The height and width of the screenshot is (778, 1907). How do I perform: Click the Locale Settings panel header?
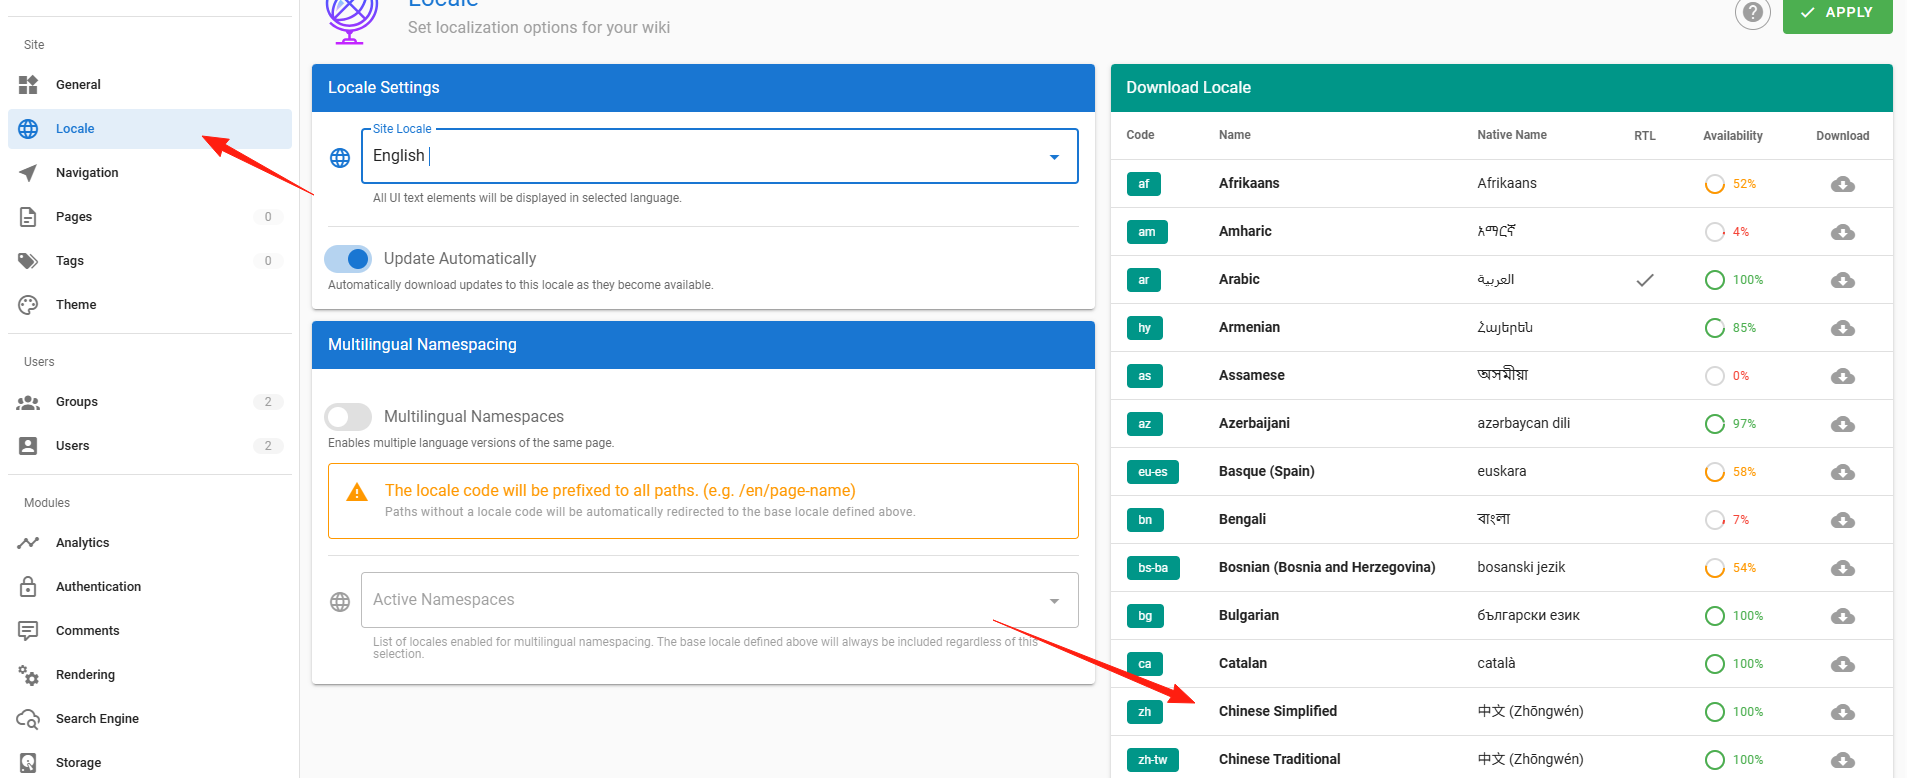pos(703,88)
